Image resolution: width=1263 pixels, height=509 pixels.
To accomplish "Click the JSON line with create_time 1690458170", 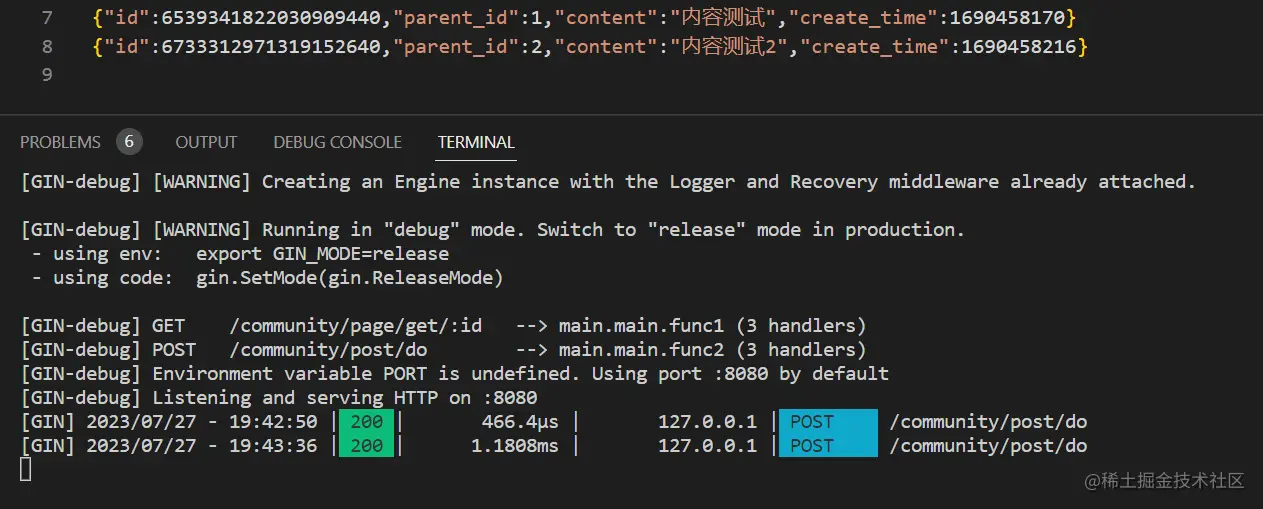I will coord(584,18).
